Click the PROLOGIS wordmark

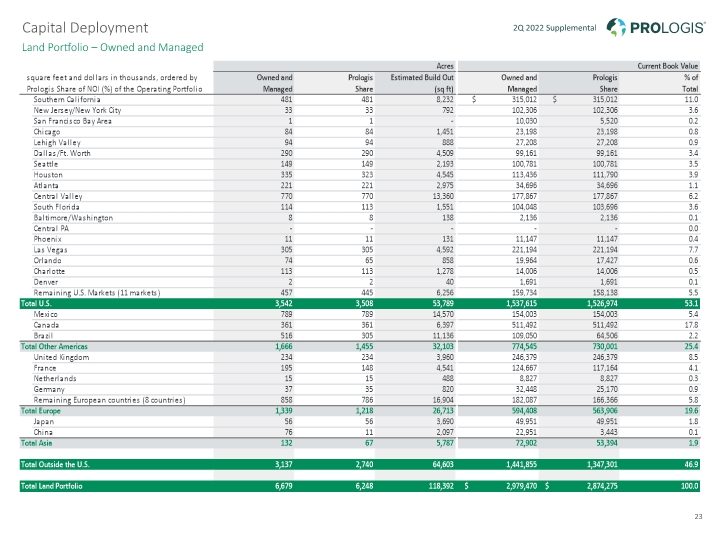pyautogui.click(x=667, y=28)
